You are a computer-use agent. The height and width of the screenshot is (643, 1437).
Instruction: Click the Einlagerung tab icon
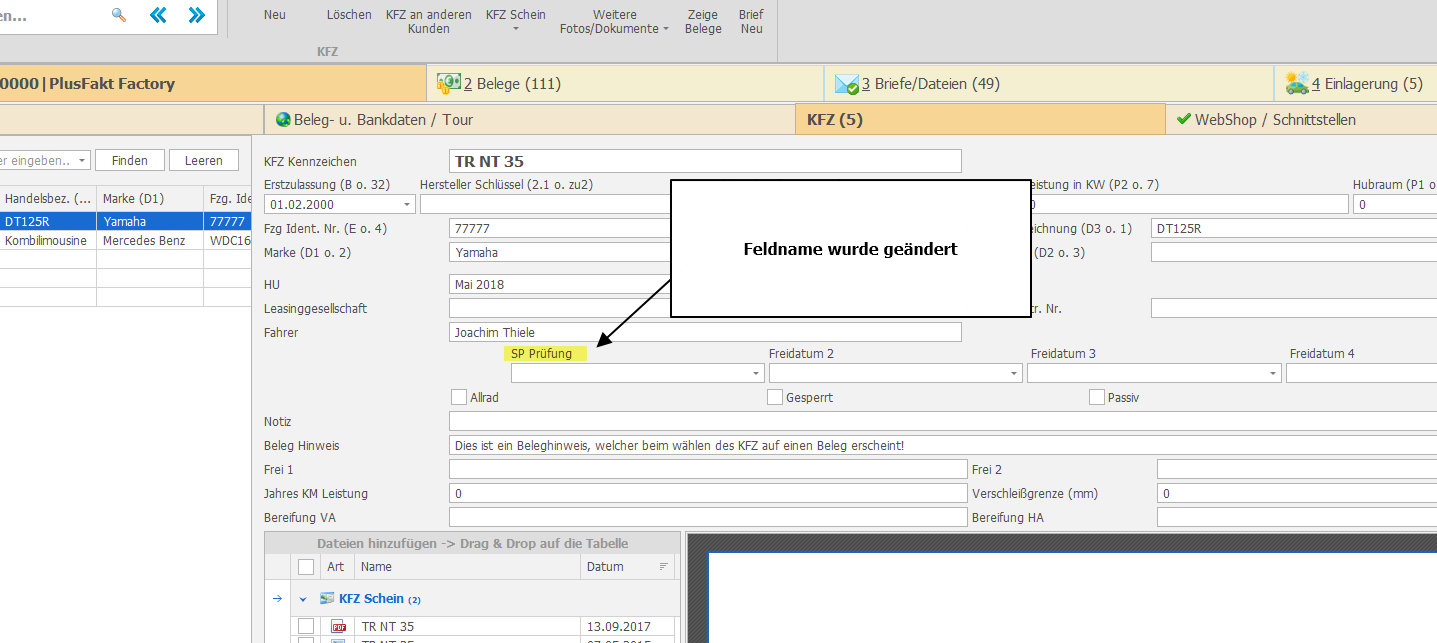pos(1297,84)
